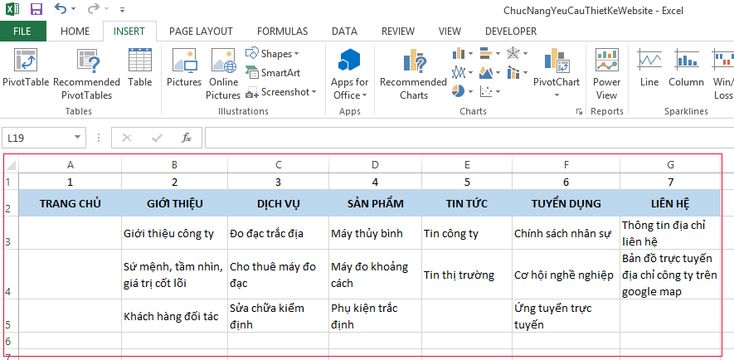
Task: Select cell 'Khách hàng đối tác'
Action: tap(175, 316)
